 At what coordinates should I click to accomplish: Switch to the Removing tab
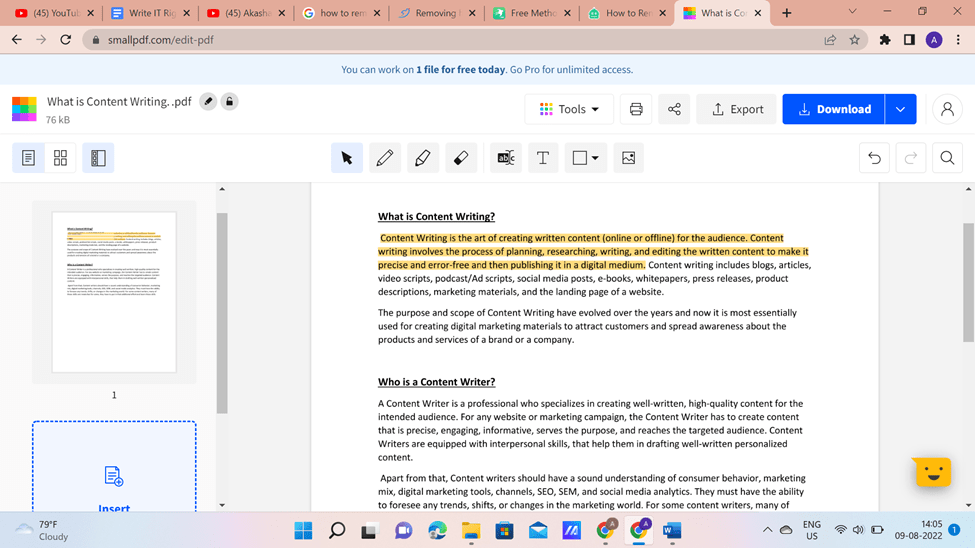437,13
